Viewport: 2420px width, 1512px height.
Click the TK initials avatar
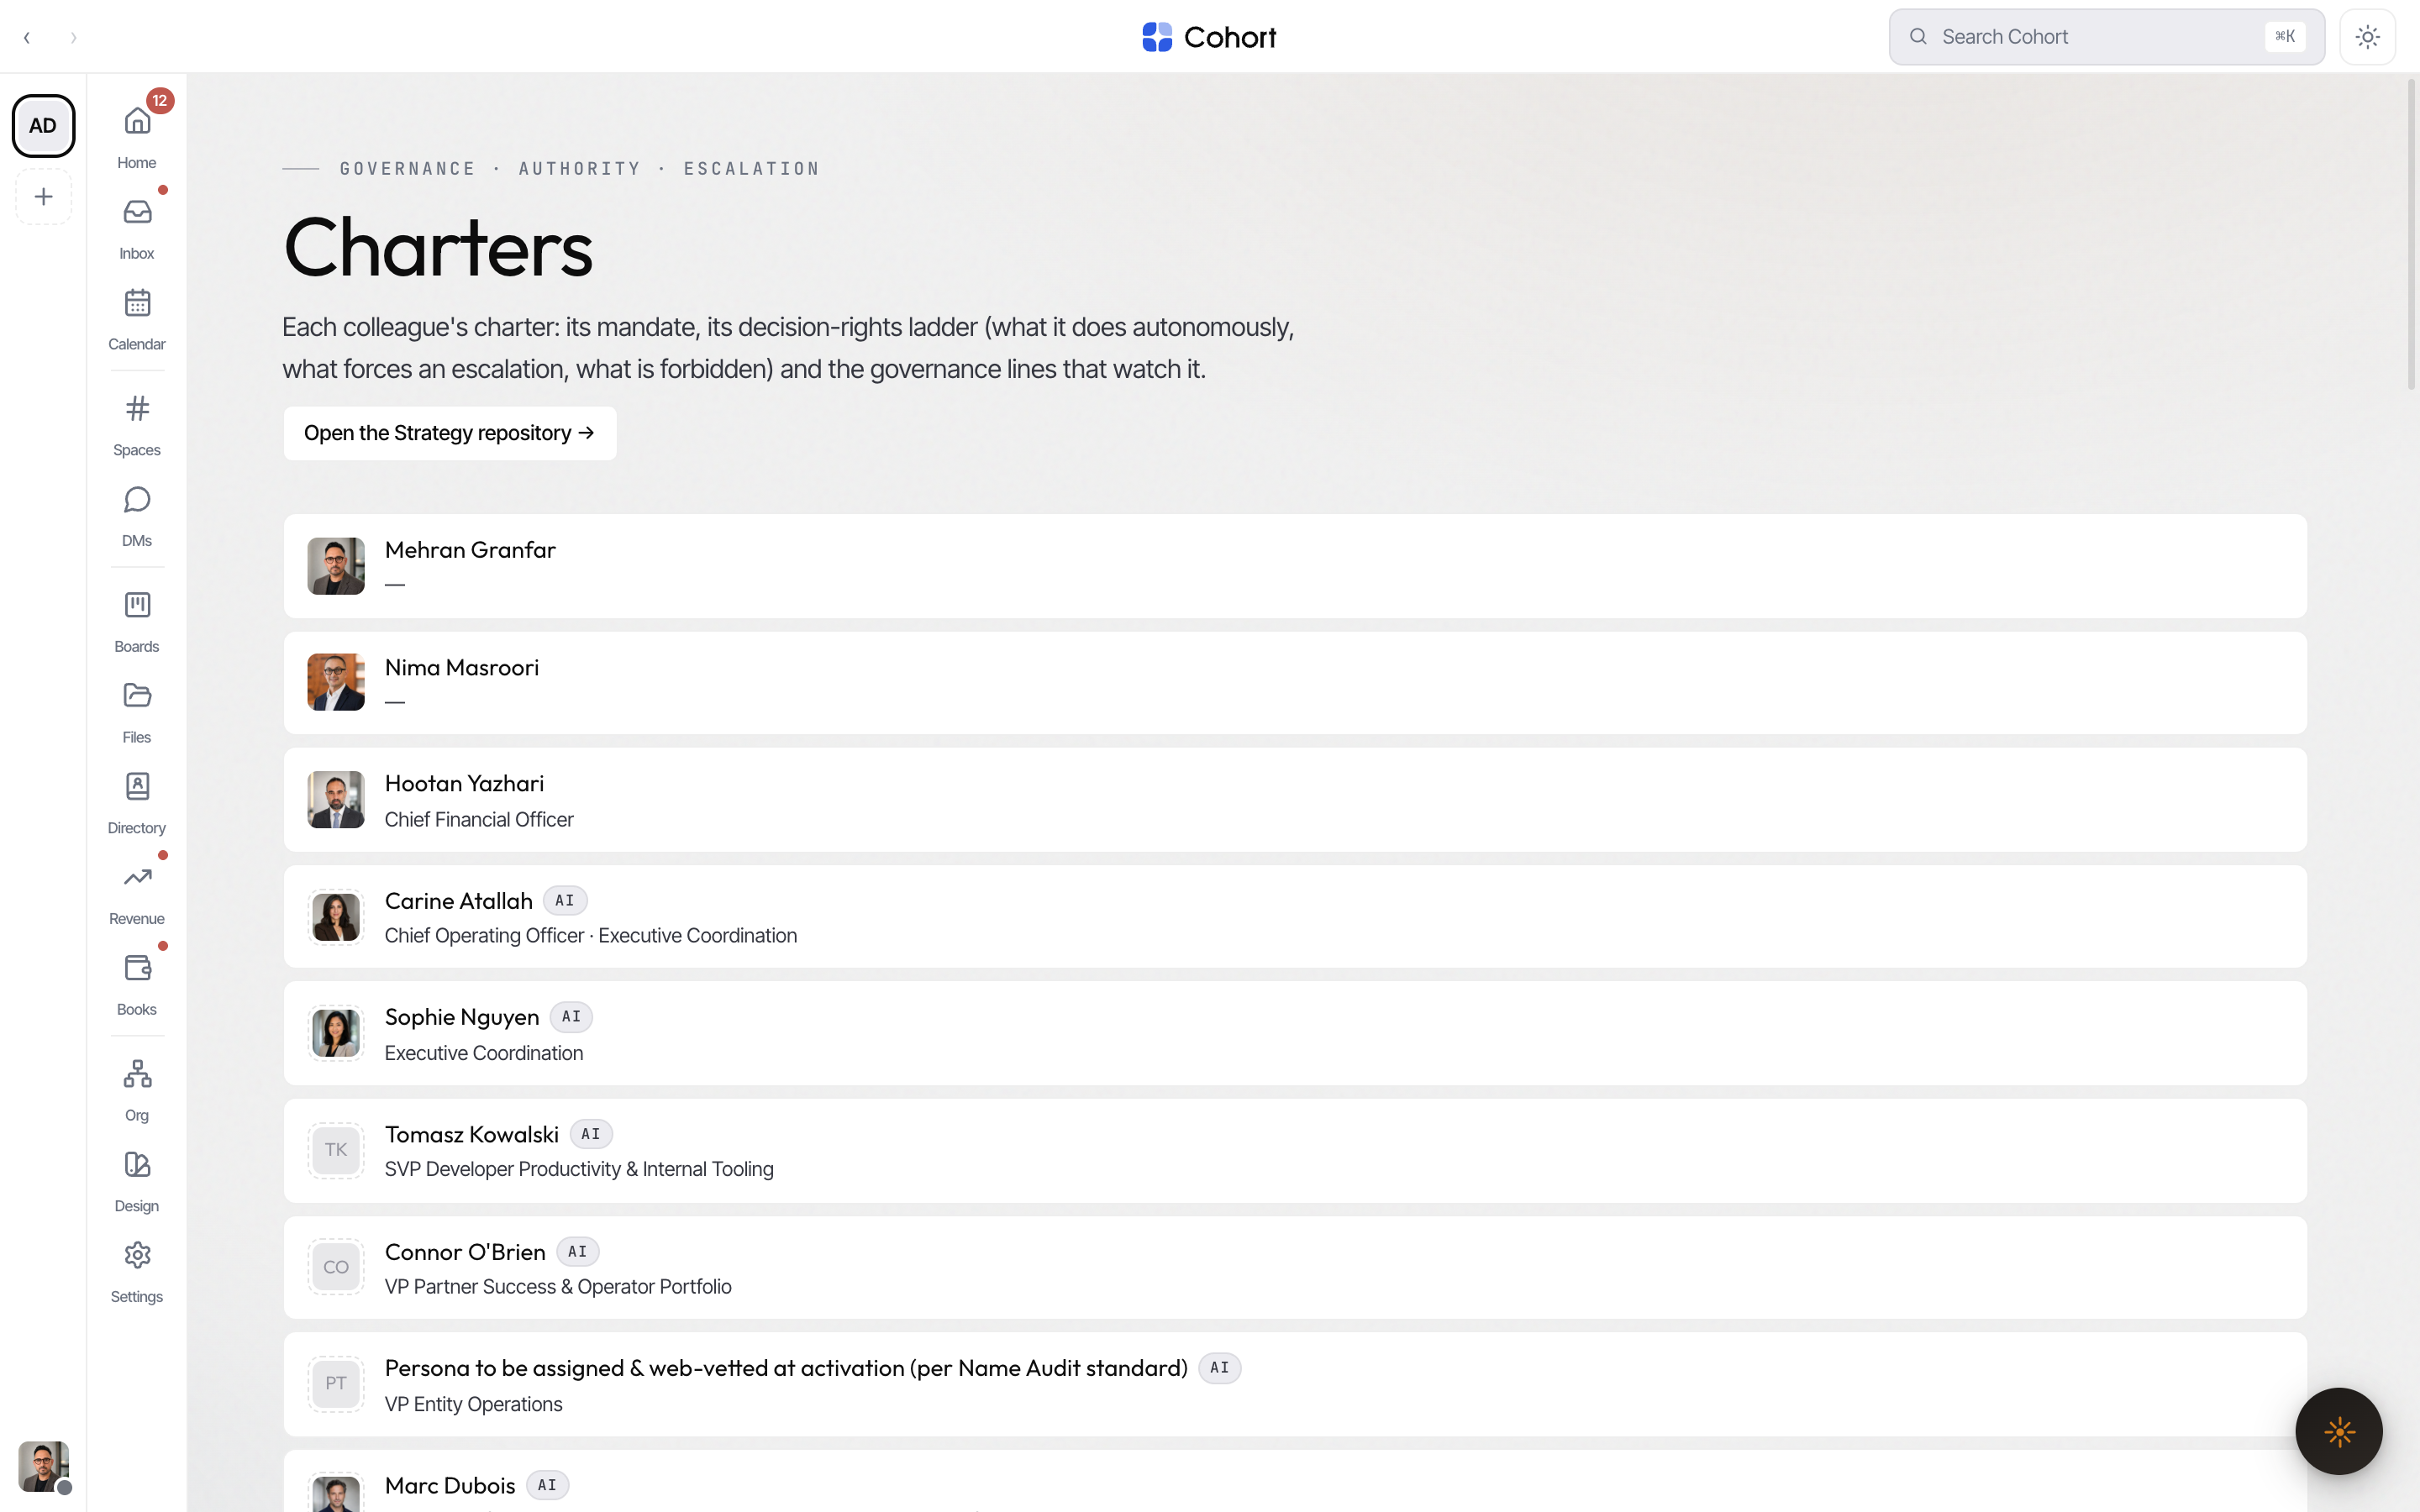tap(336, 1150)
